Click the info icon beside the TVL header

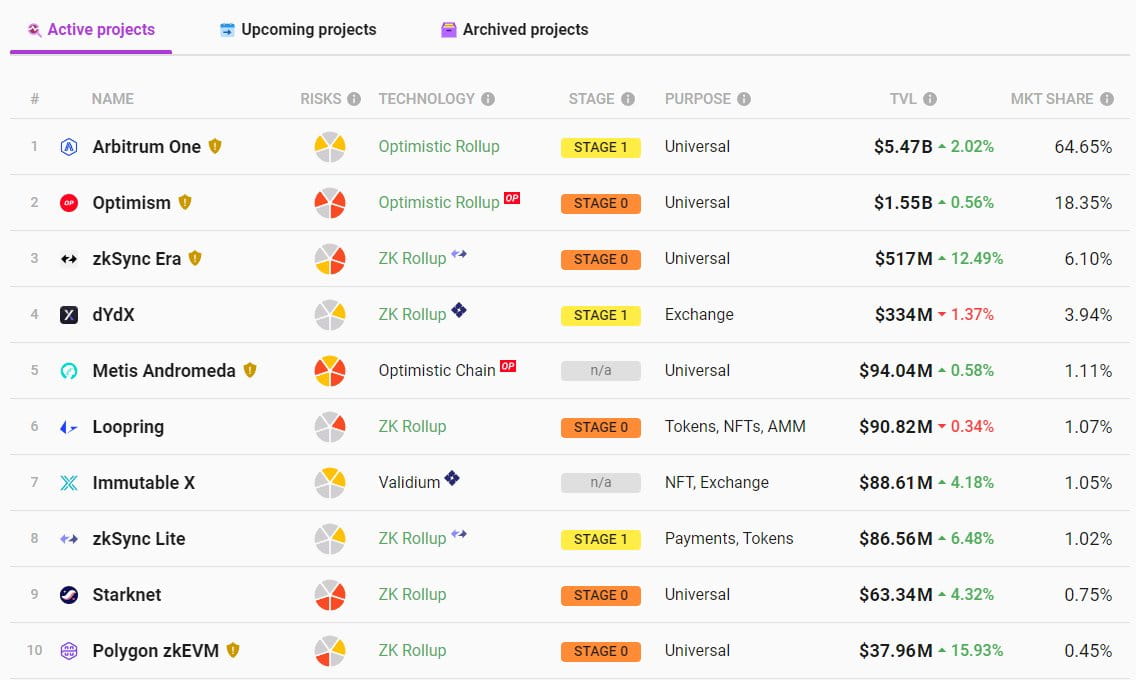pos(929,98)
